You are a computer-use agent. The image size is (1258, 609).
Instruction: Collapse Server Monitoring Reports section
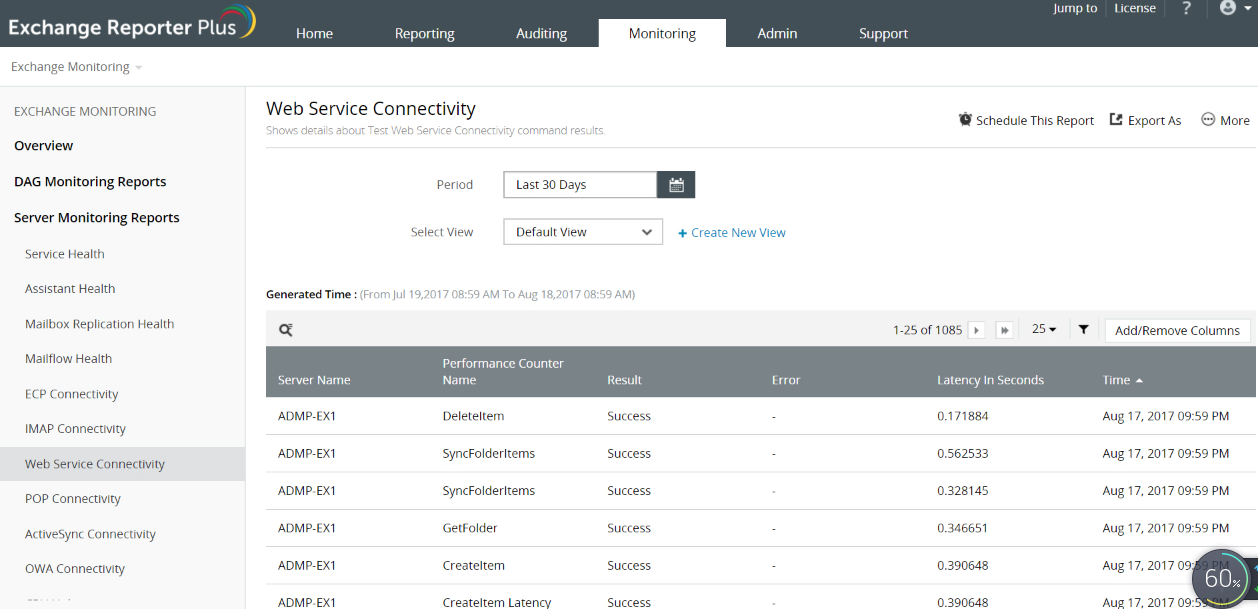(x=97, y=217)
